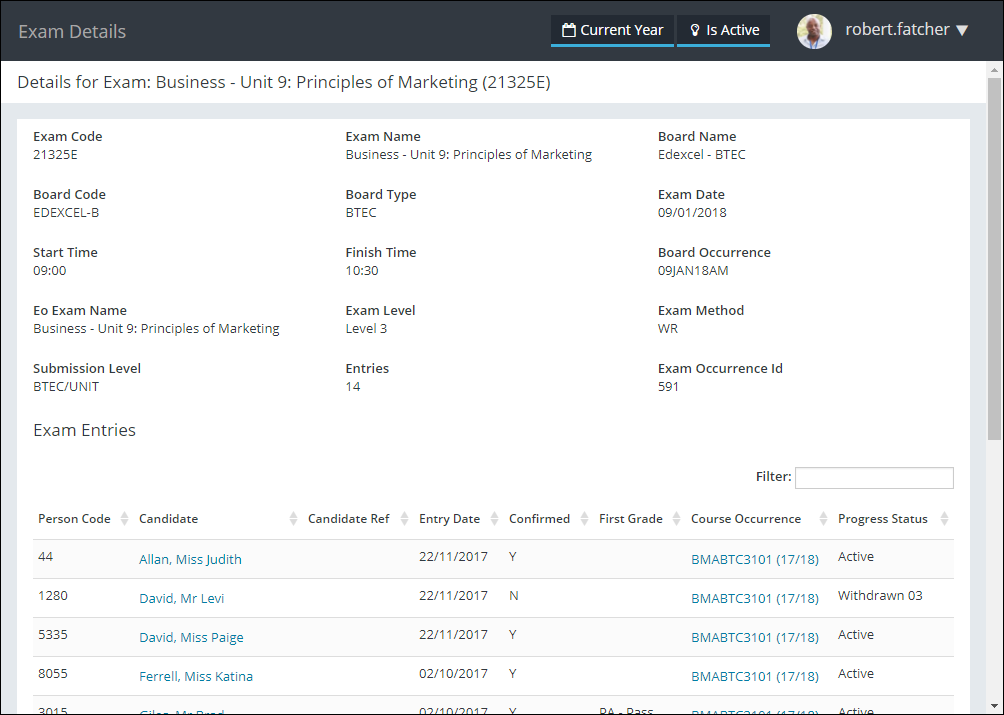Viewport: 1004px width, 715px height.
Task: Click the user avatar picture
Action: click(x=814, y=31)
